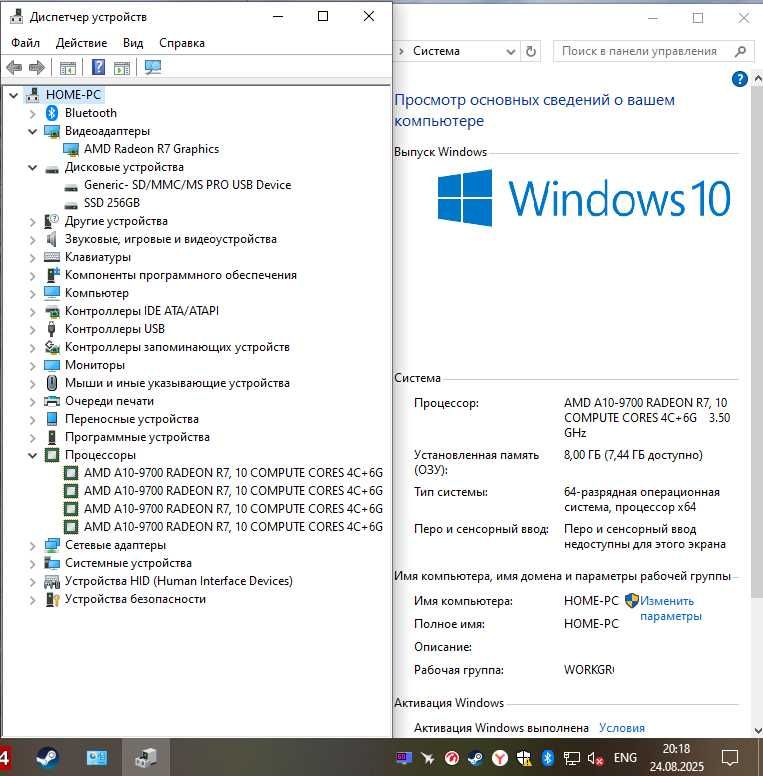Expand the Клавиатуры category

pos(33,257)
